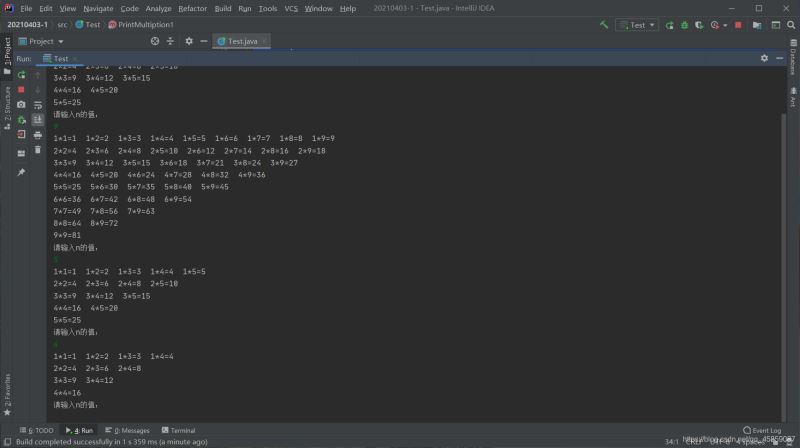This screenshot has width=800, height=448.
Task: Open the Analyze menu
Action: click(158, 8)
